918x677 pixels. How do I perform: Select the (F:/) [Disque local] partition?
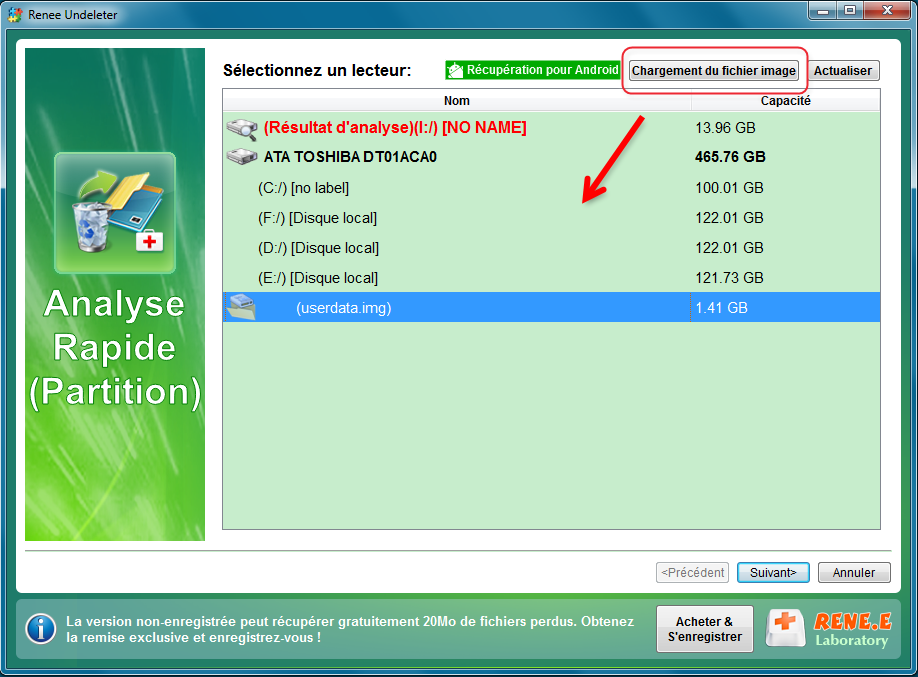coord(552,218)
